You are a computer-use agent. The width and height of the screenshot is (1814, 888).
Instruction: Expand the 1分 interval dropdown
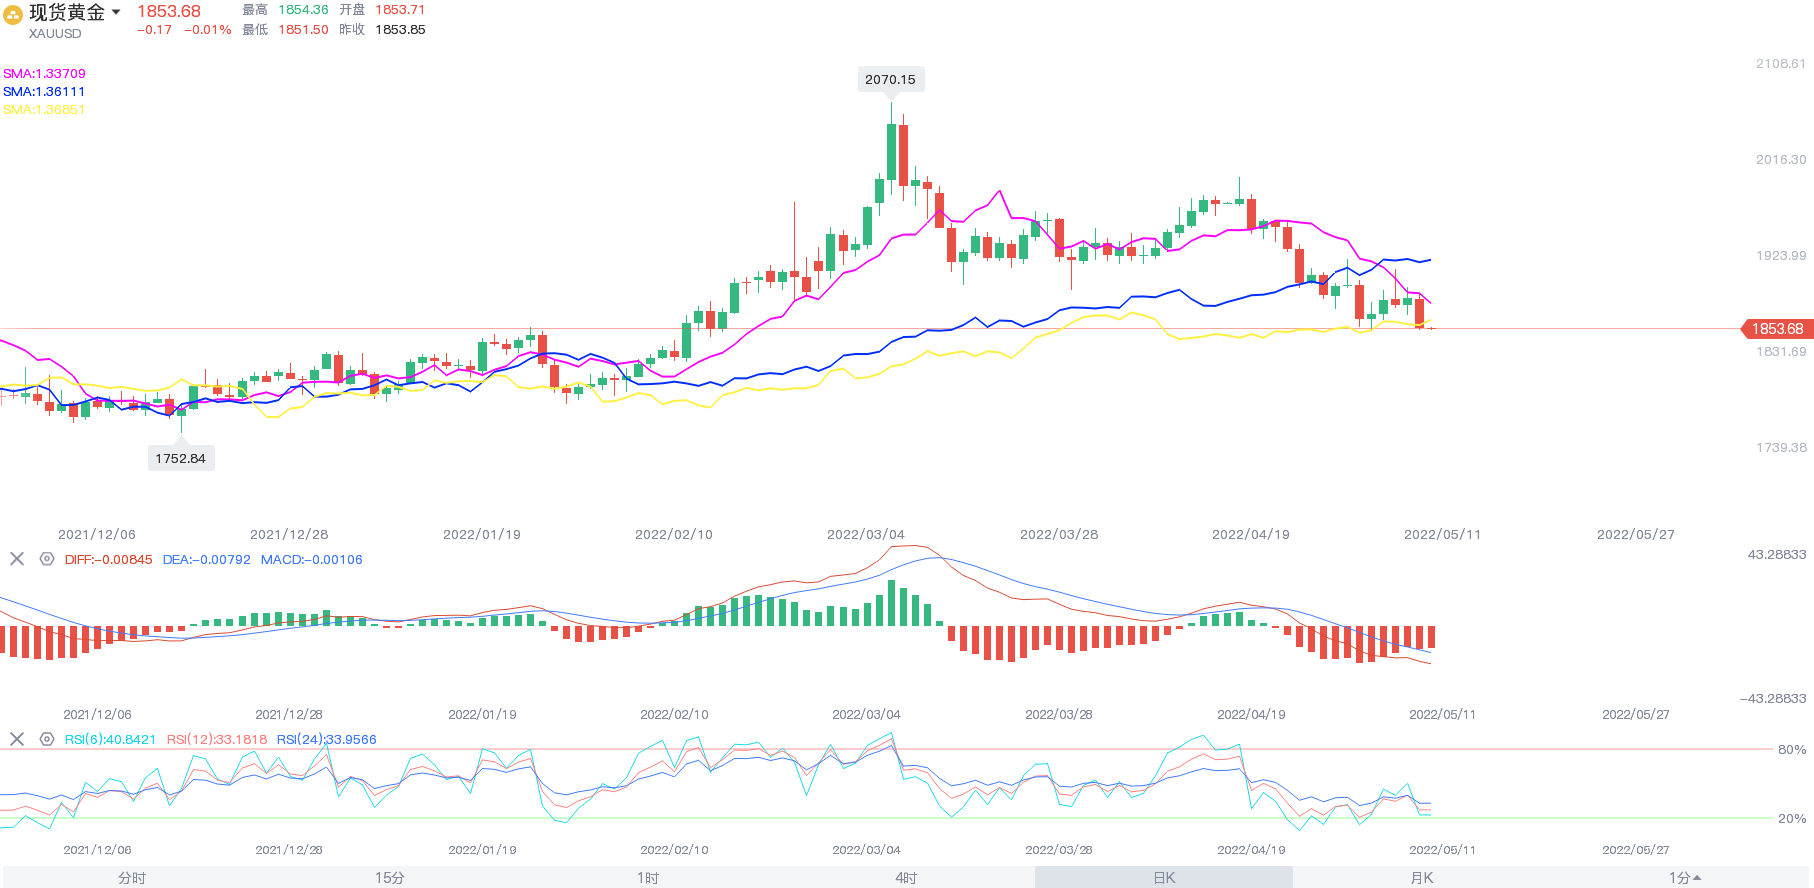pos(1684,877)
